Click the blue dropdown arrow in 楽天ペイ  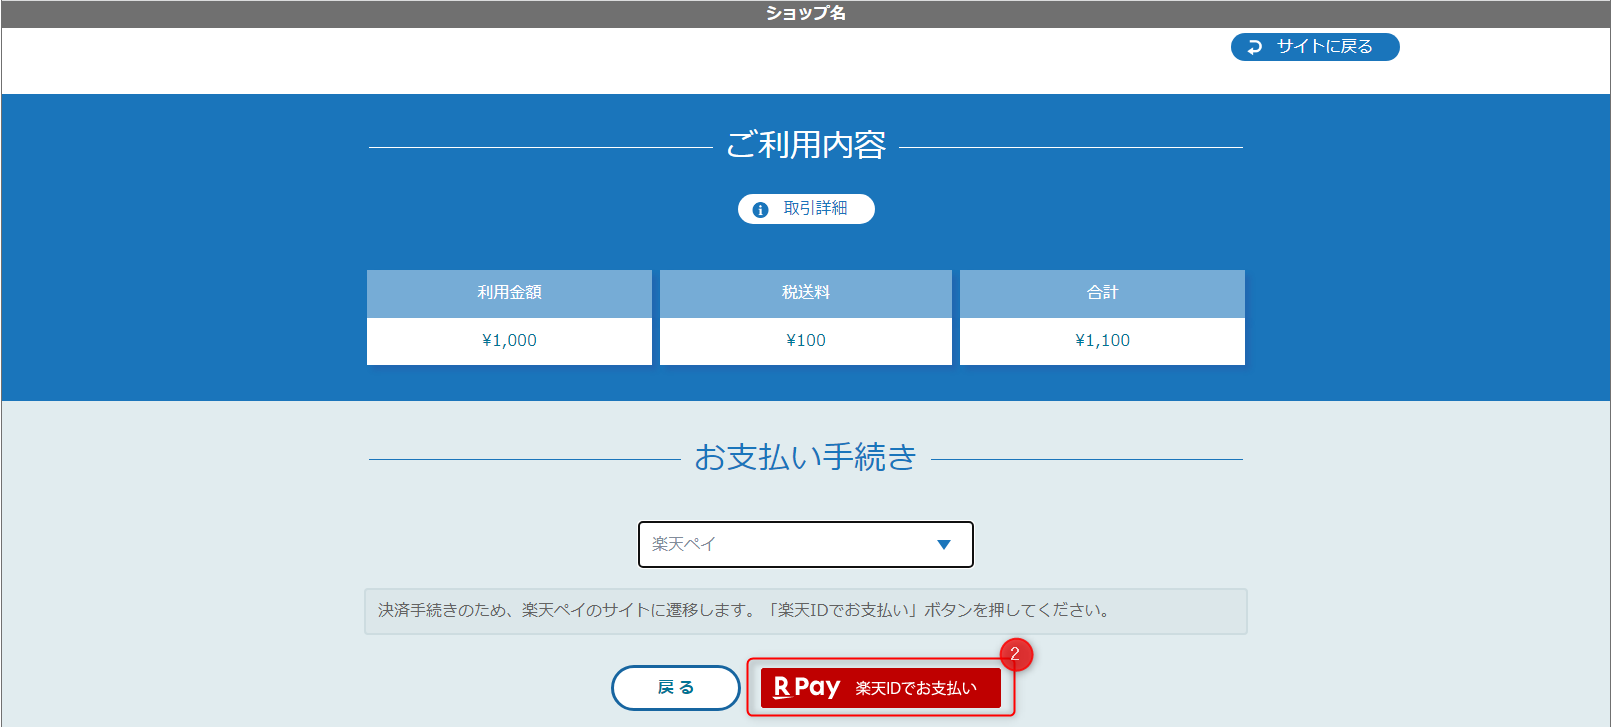(x=943, y=545)
